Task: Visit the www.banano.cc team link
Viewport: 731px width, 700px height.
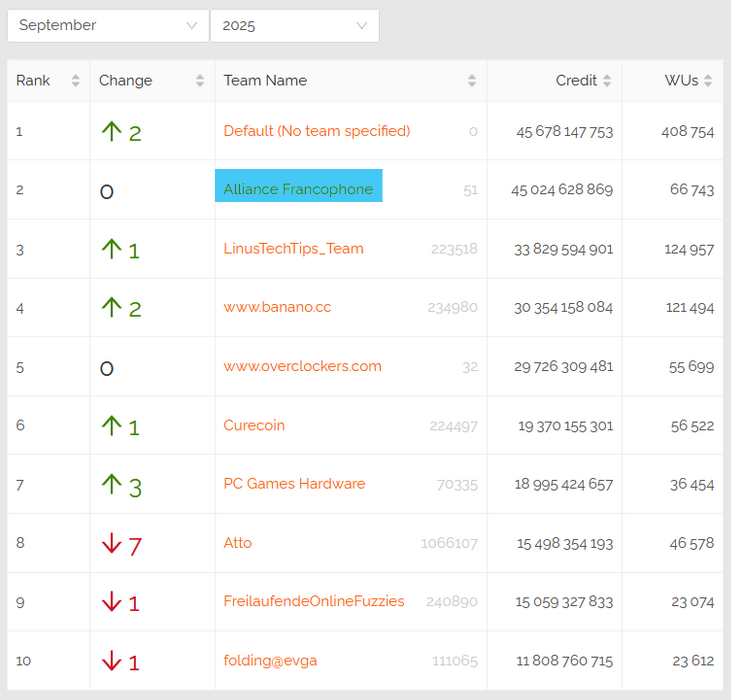Action: click(277, 307)
